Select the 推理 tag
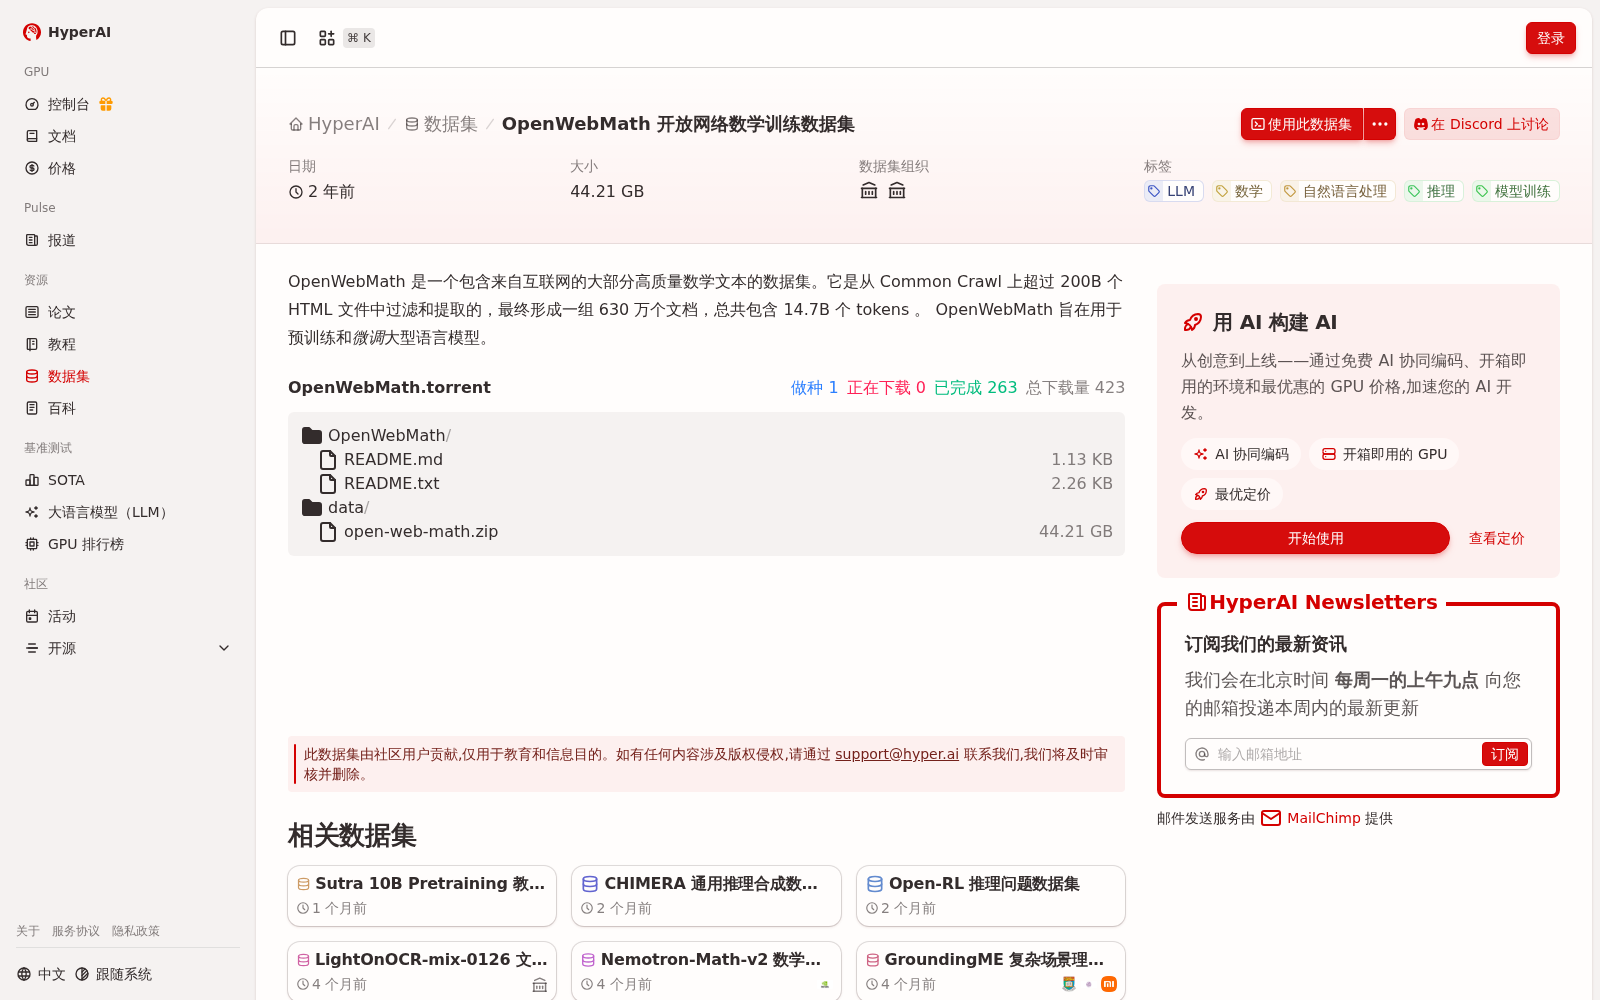Viewport: 1600px width, 1000px height. pyautogui.click(x=1433, y=191)
